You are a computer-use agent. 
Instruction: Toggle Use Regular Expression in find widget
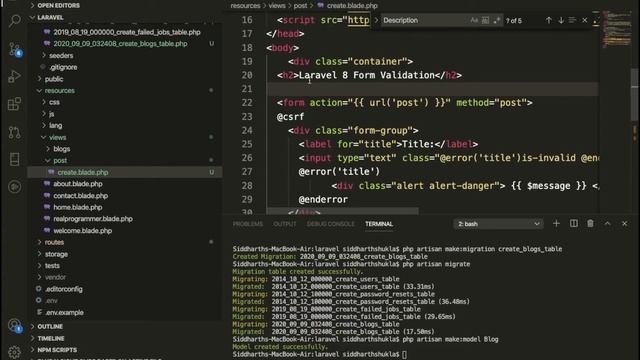coord(497,20)
